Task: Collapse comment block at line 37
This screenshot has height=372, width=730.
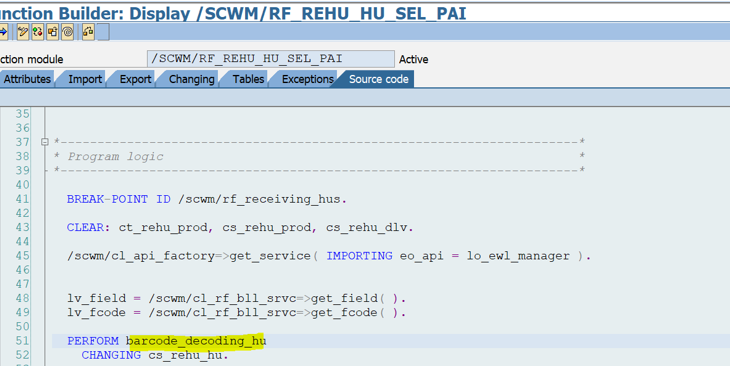Action: pos(45,142)
